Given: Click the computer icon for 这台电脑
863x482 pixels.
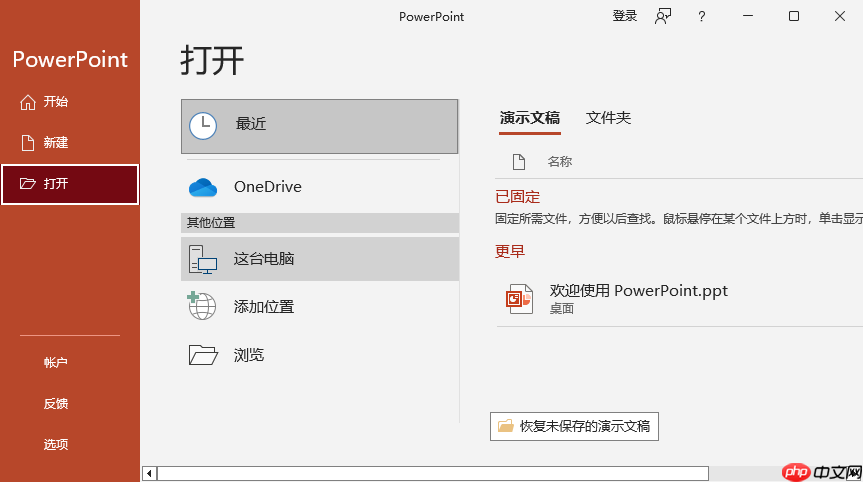Looking at the screenshot, I should click(203, 260).
